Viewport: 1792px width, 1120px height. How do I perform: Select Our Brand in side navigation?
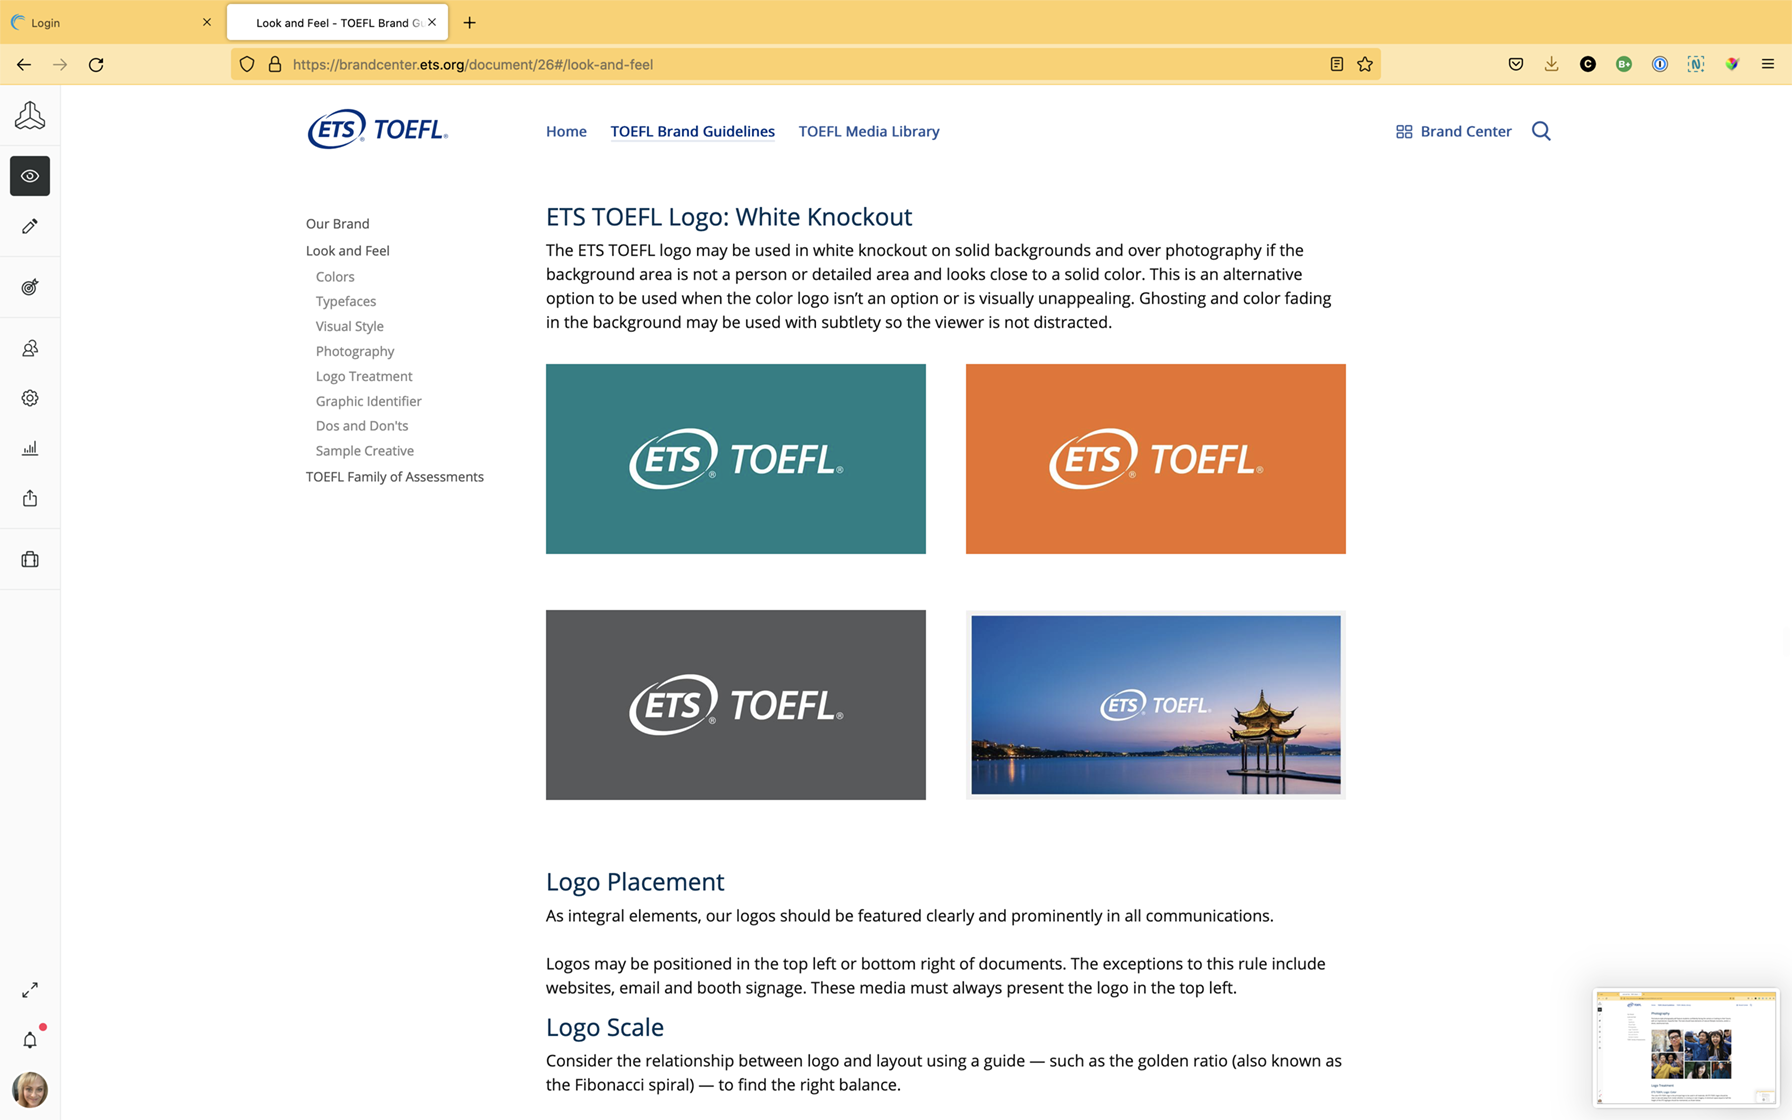click(x=337, y=223)
